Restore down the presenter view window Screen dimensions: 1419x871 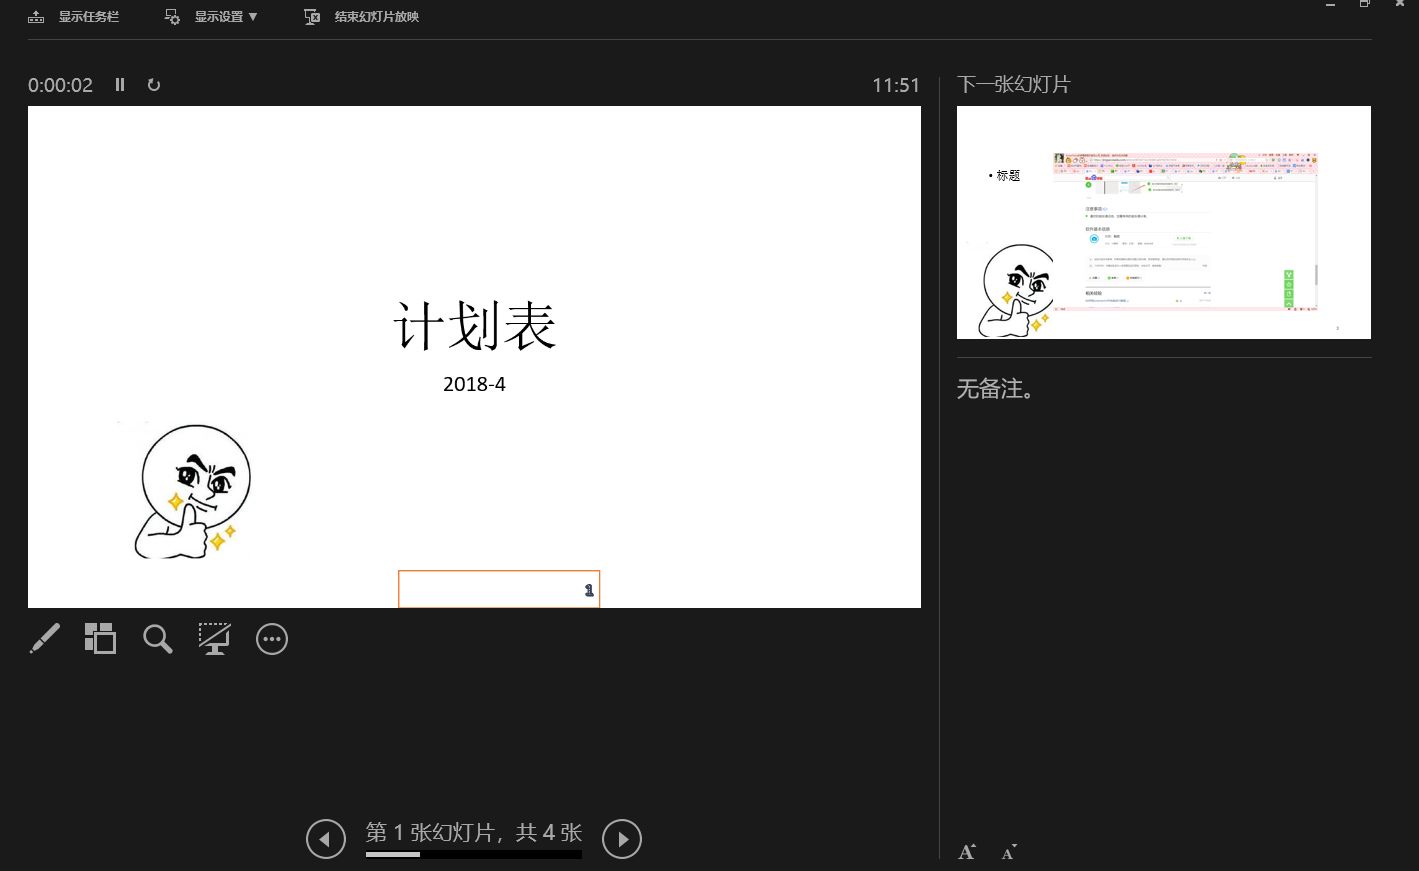(1365, 5)
